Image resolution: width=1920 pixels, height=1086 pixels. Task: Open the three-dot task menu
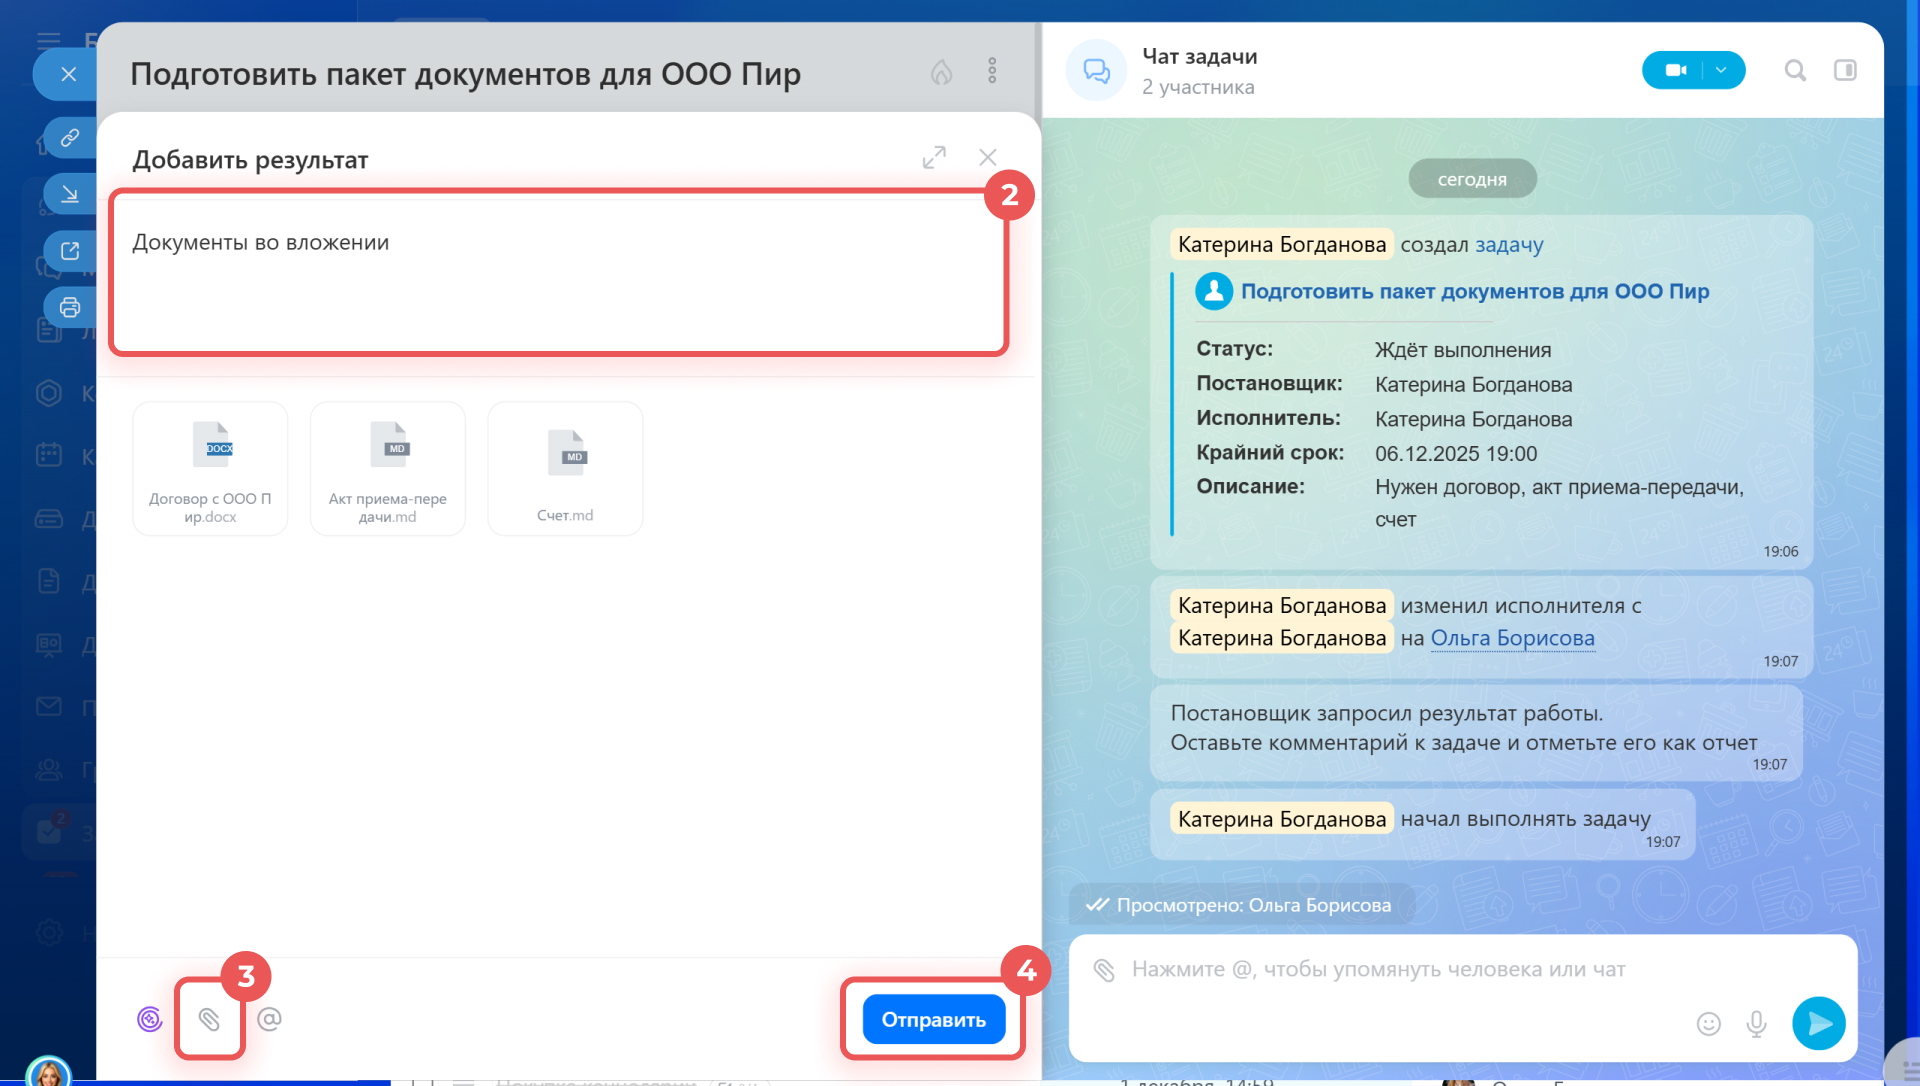992,71
